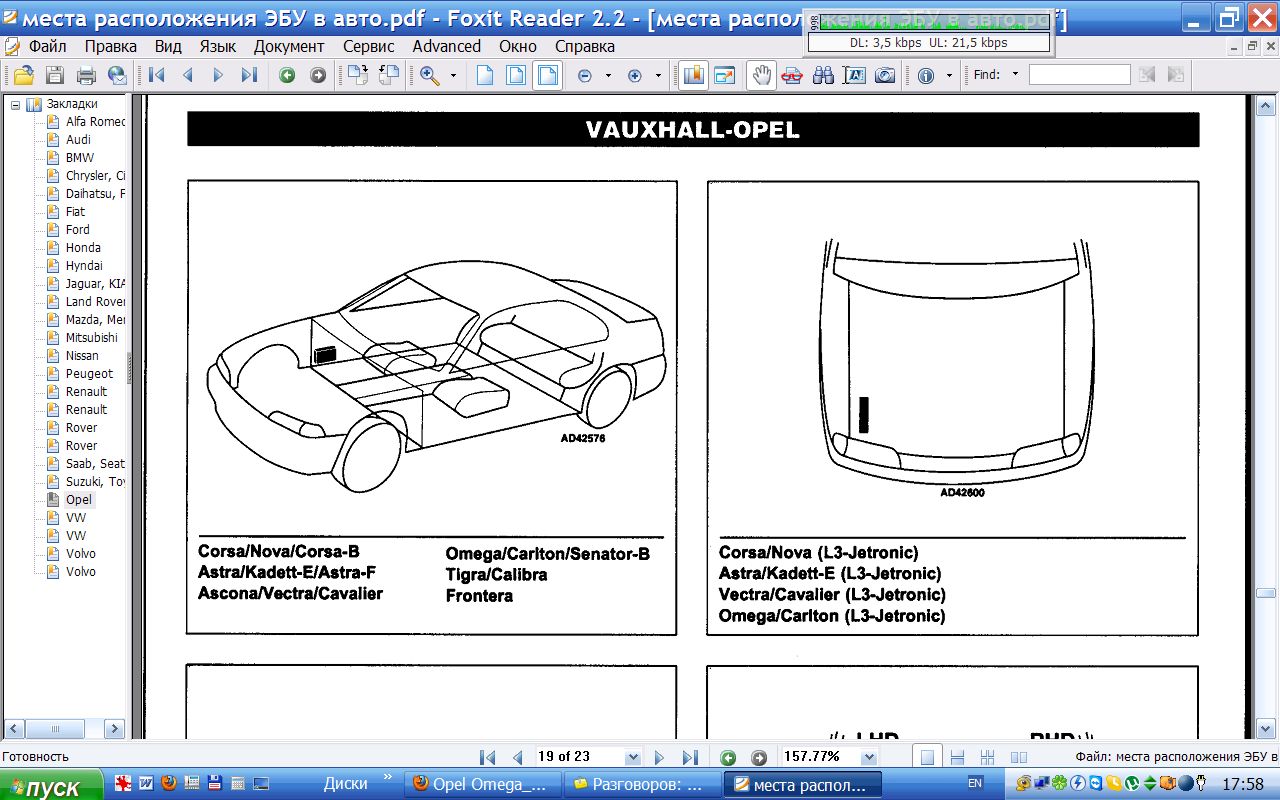
Task: Enable single page layout in status bar
Action: (927, 757)
